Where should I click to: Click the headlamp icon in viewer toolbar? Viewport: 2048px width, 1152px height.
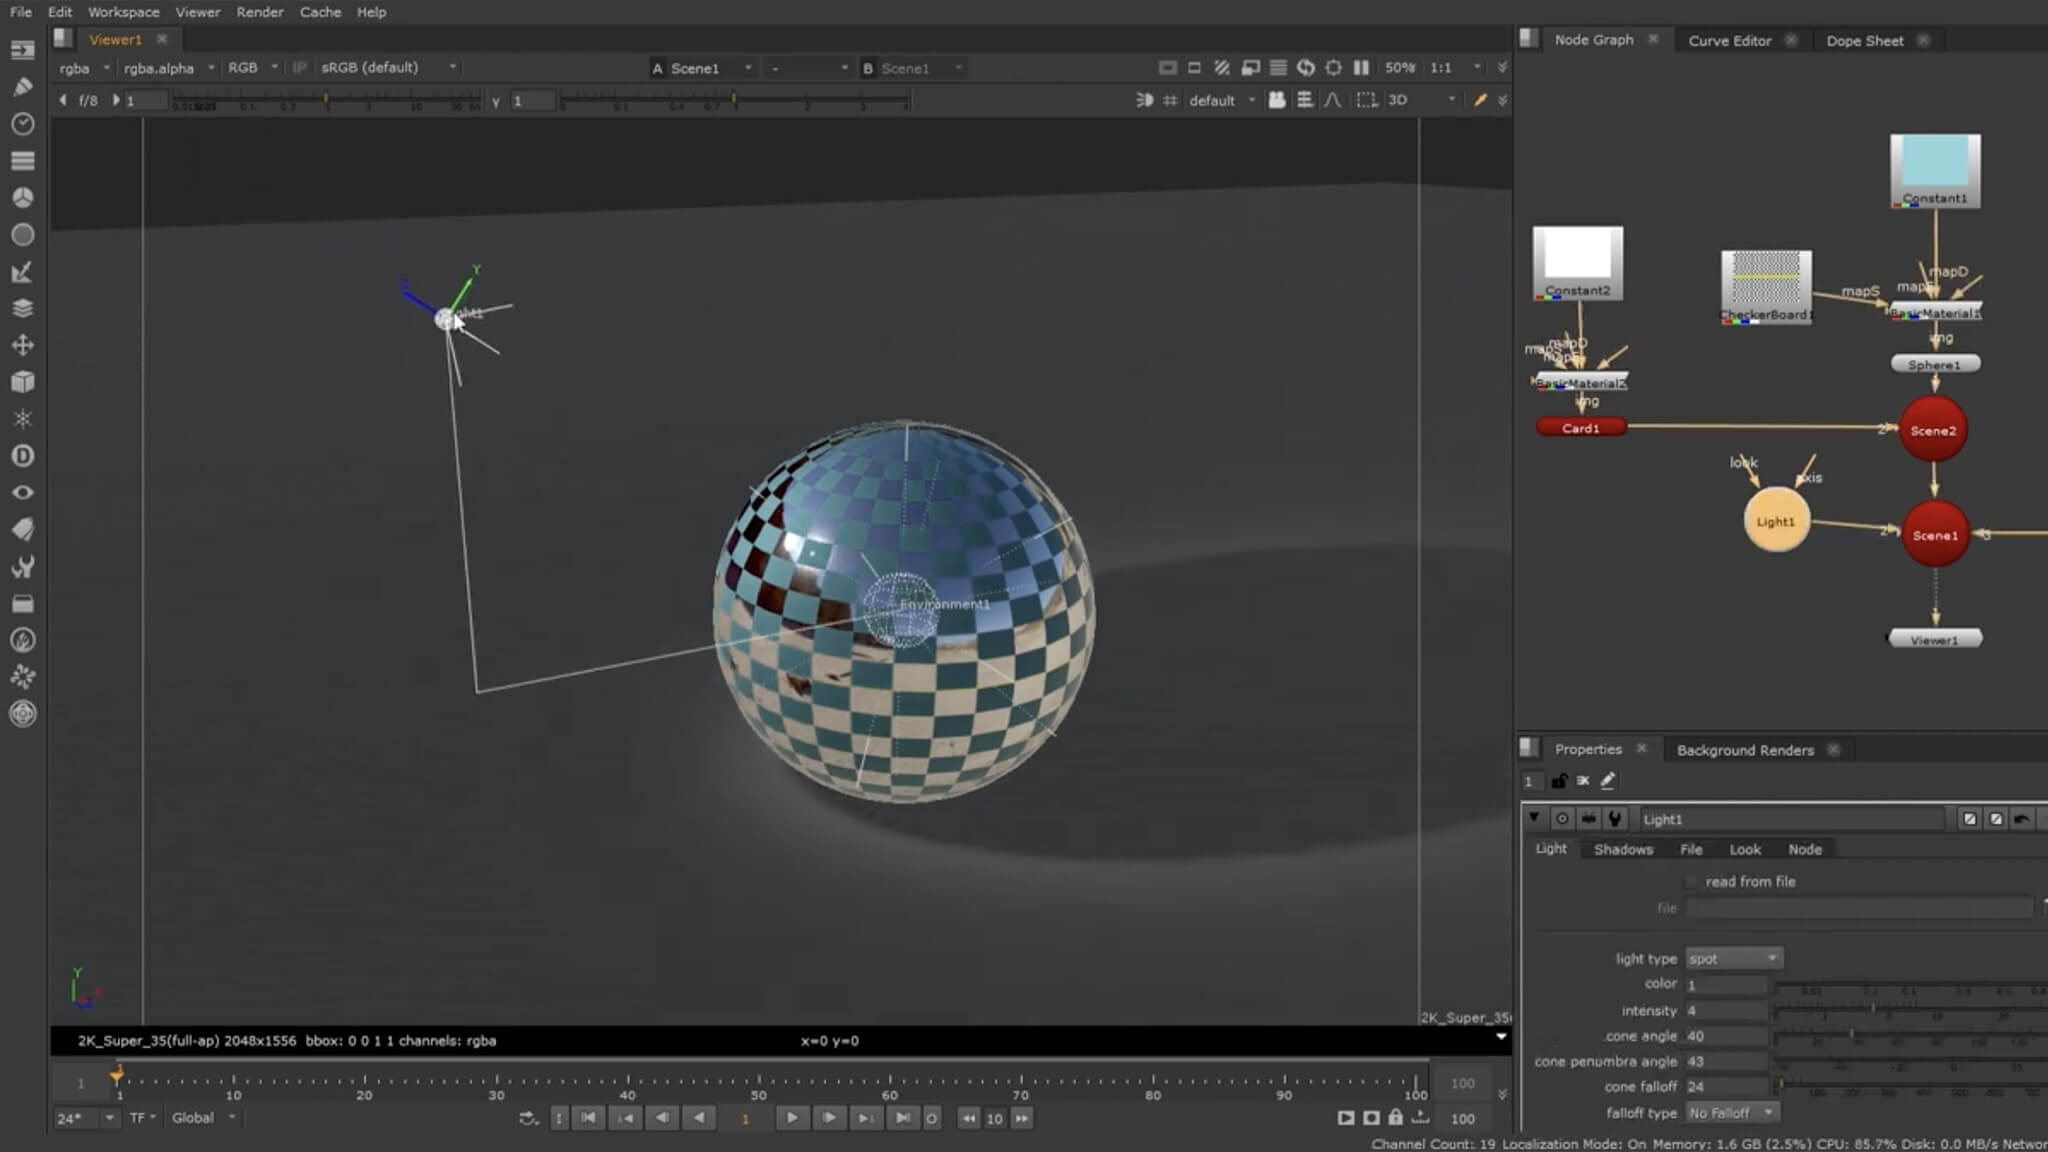point(1145,100)
